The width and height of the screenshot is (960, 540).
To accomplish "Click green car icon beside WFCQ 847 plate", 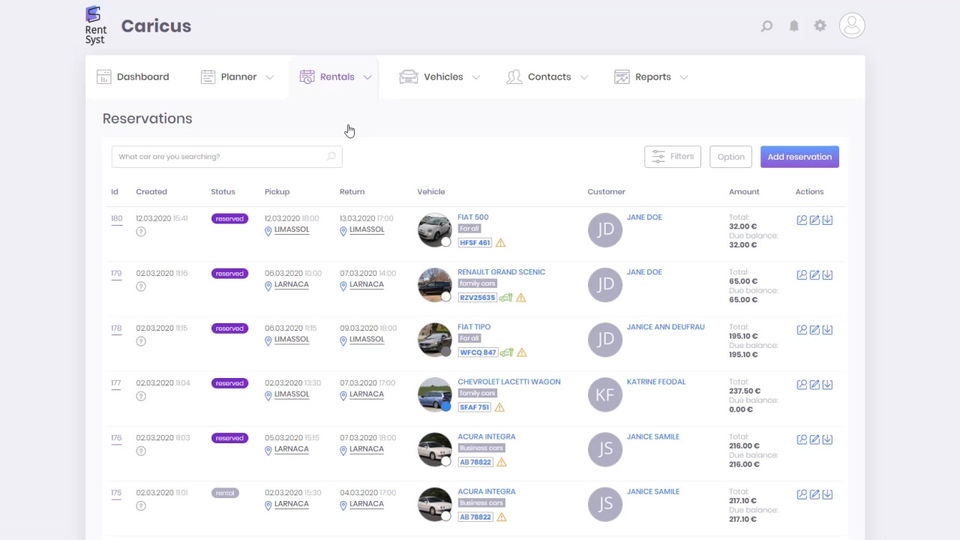I will tap(506, 353).
